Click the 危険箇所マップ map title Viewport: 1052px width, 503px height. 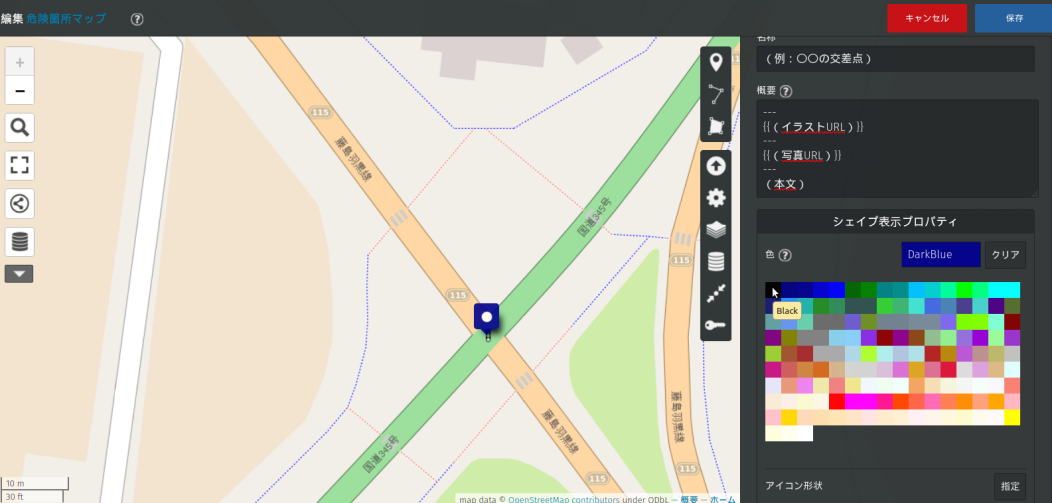tap(66, 18)
